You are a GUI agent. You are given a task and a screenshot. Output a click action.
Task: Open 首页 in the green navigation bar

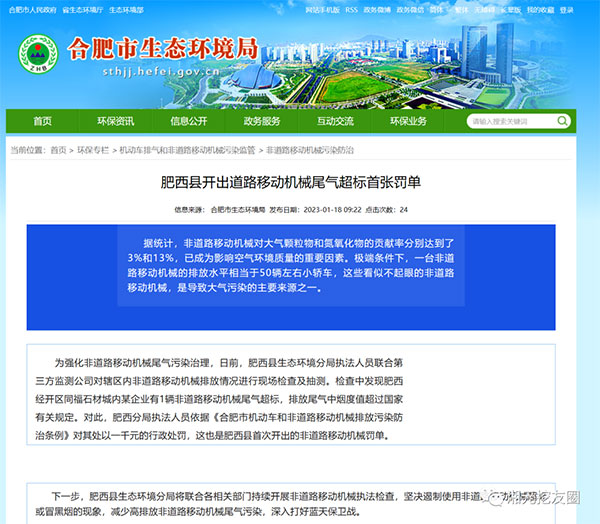pyautogui.click(x=42, y=121)
